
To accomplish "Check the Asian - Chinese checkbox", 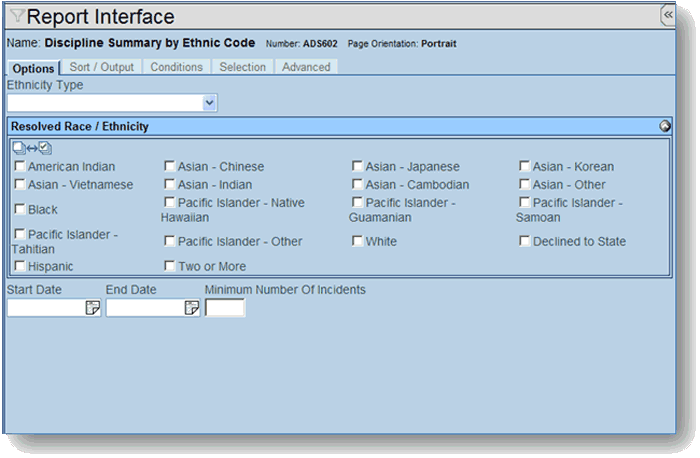I will click(x=169, y=166).
